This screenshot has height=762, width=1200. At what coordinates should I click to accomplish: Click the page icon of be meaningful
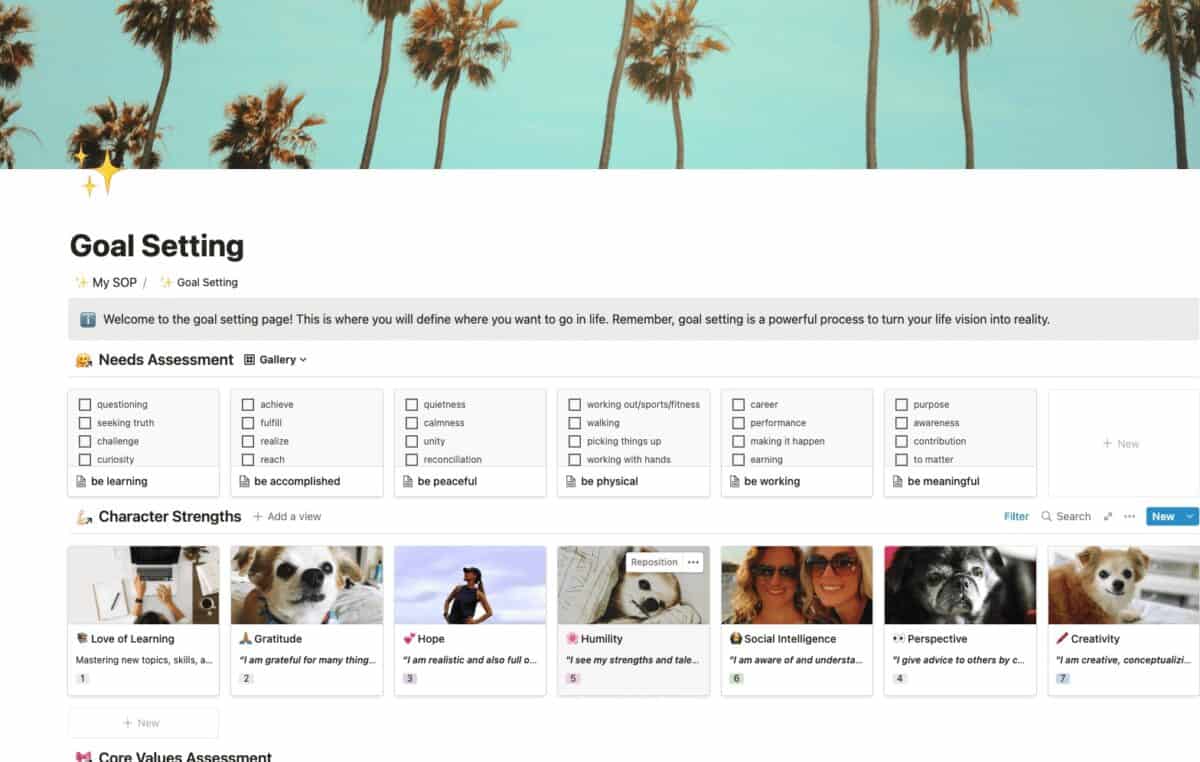pos(898,482)
